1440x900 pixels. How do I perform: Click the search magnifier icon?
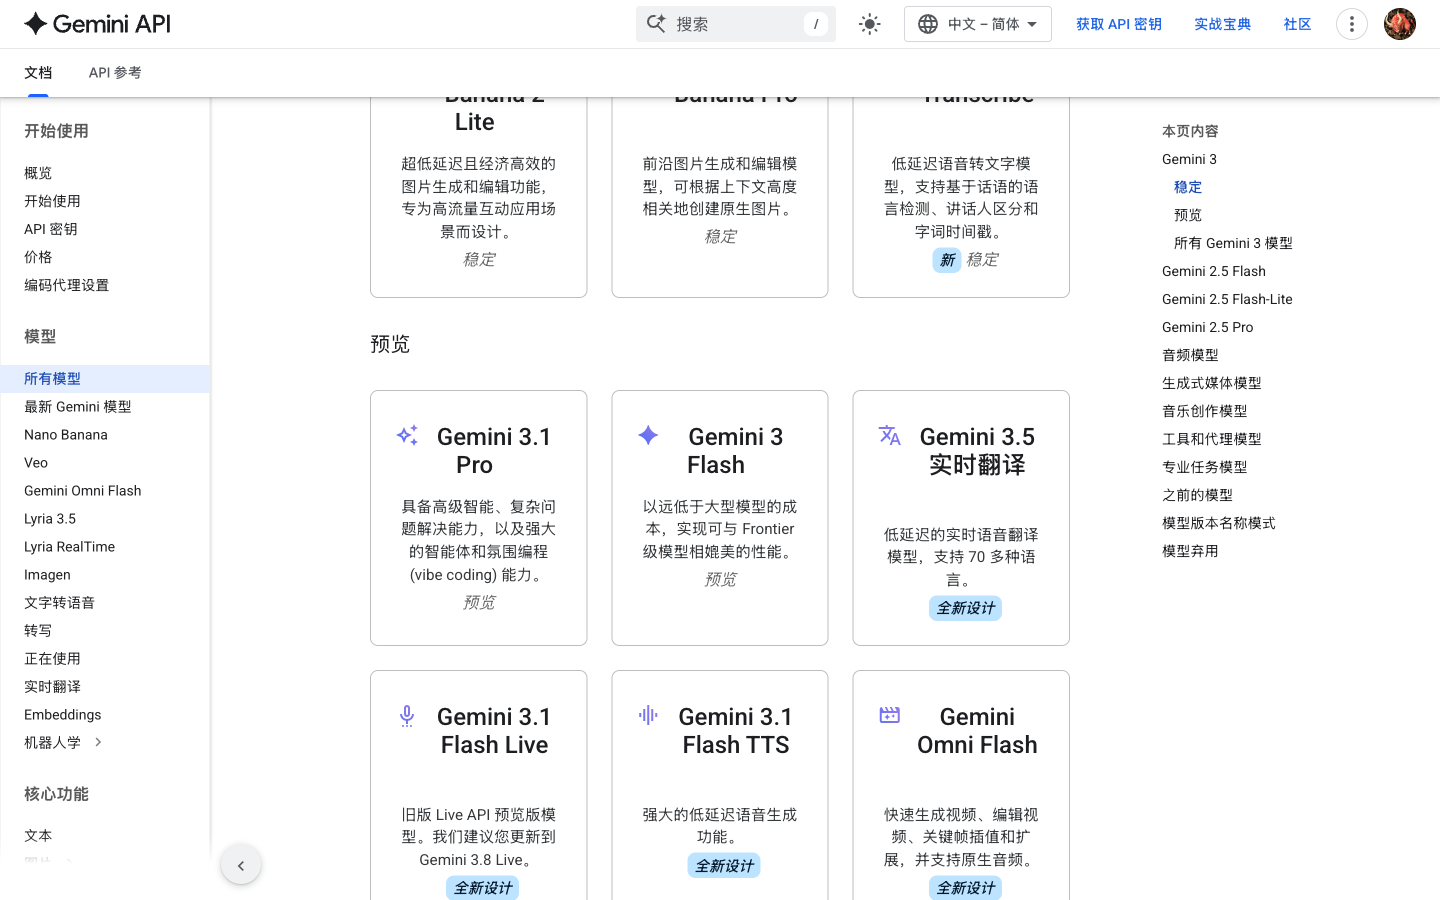pyautogui.click(x=656, y=24)
